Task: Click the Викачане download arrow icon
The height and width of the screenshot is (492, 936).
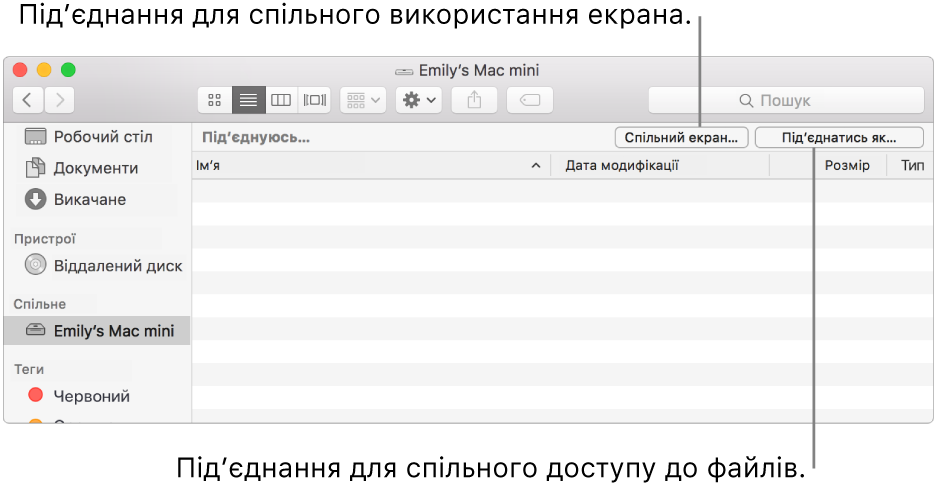Action: pyautogui.click(x=35, y=199)
